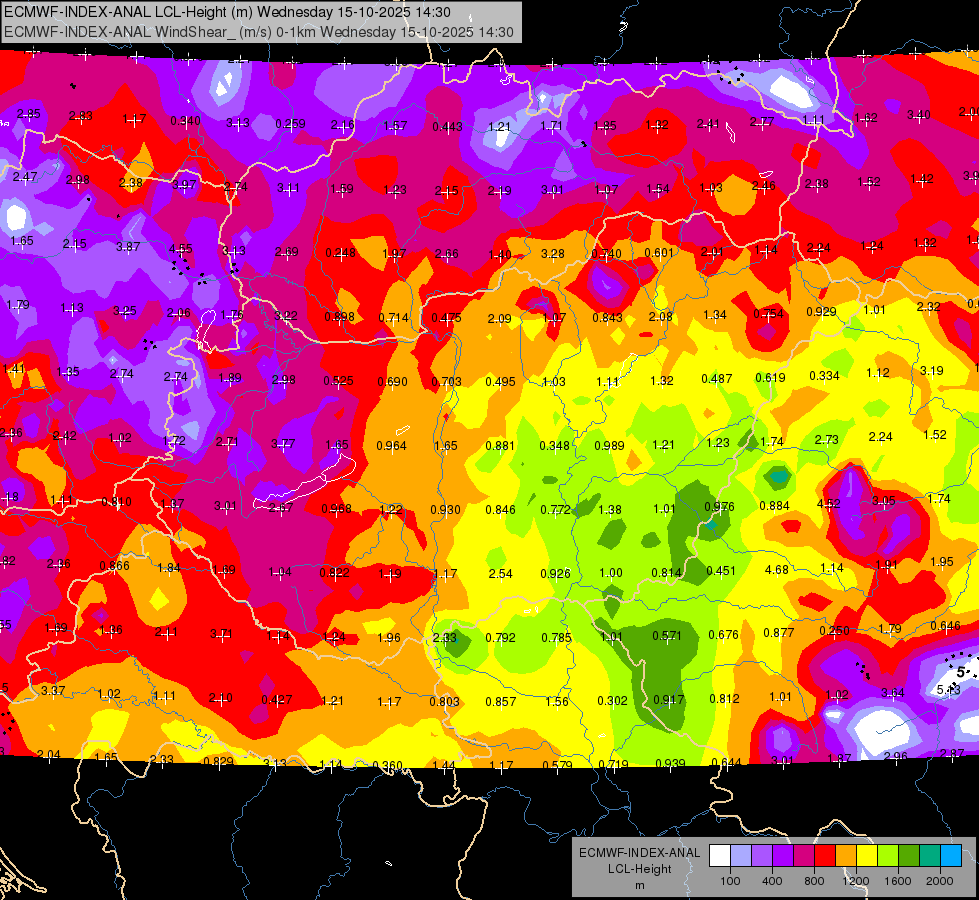Select the legend label LCL-Height
This screenshot has height=900, width=979.
tap(640, 869)
